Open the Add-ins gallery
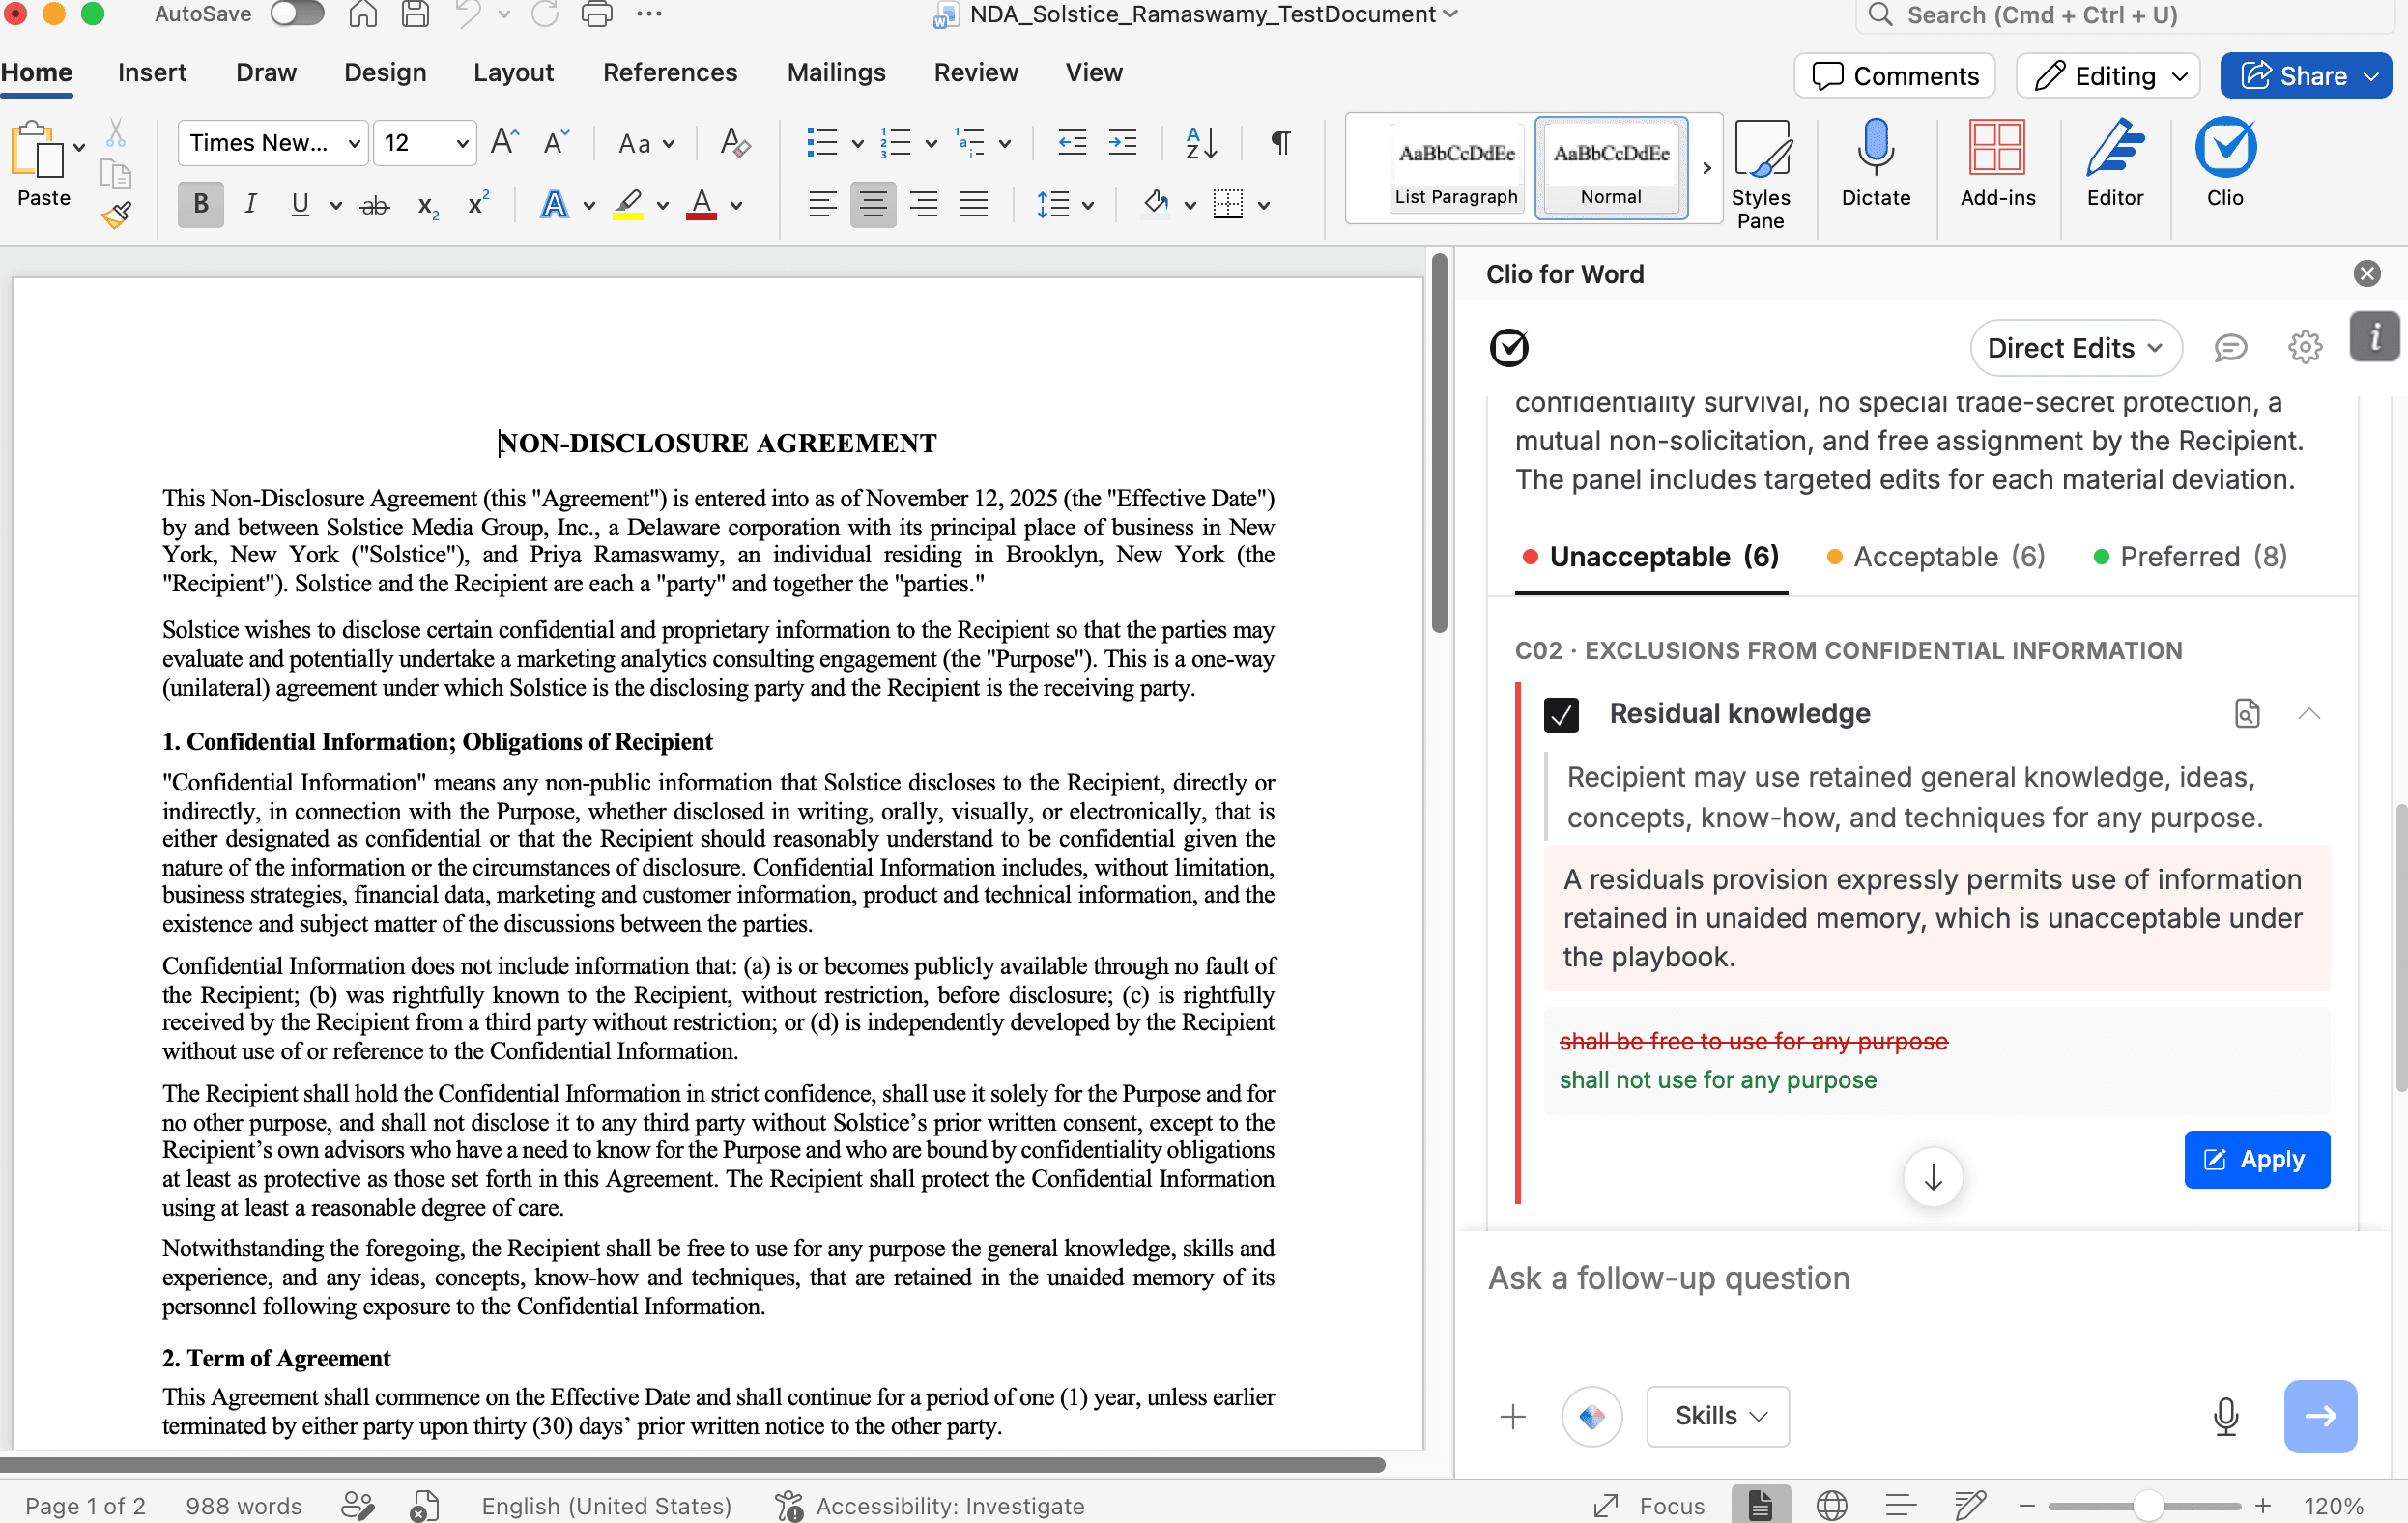Screen dimensions: 2408x1523 point(1997,164)
